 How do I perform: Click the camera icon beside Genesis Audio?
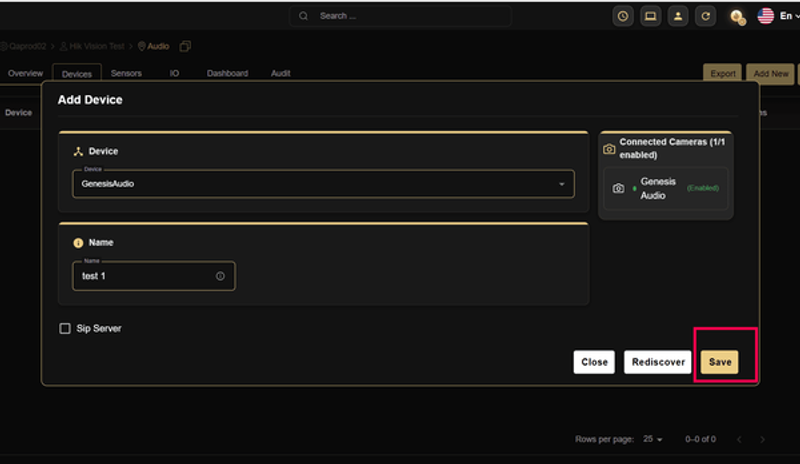point(618,188)
